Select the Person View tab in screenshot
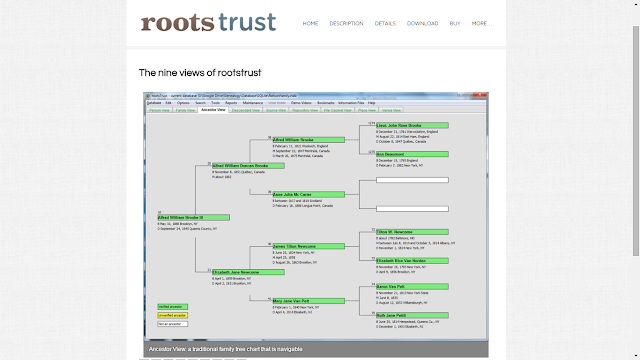This screenshot has height=360, width=640. click(159, 110)
